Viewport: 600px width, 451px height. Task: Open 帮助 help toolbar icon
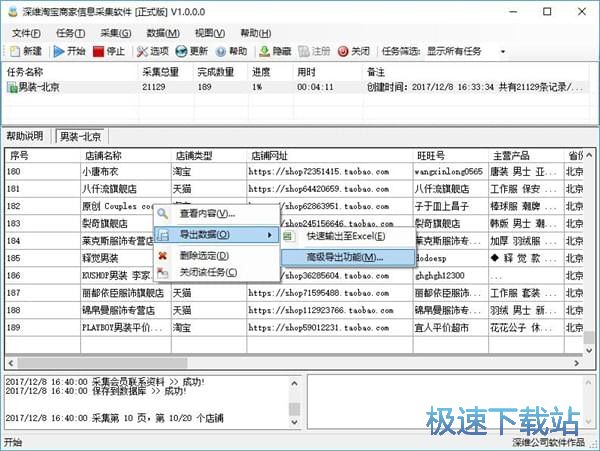point(221,51)
